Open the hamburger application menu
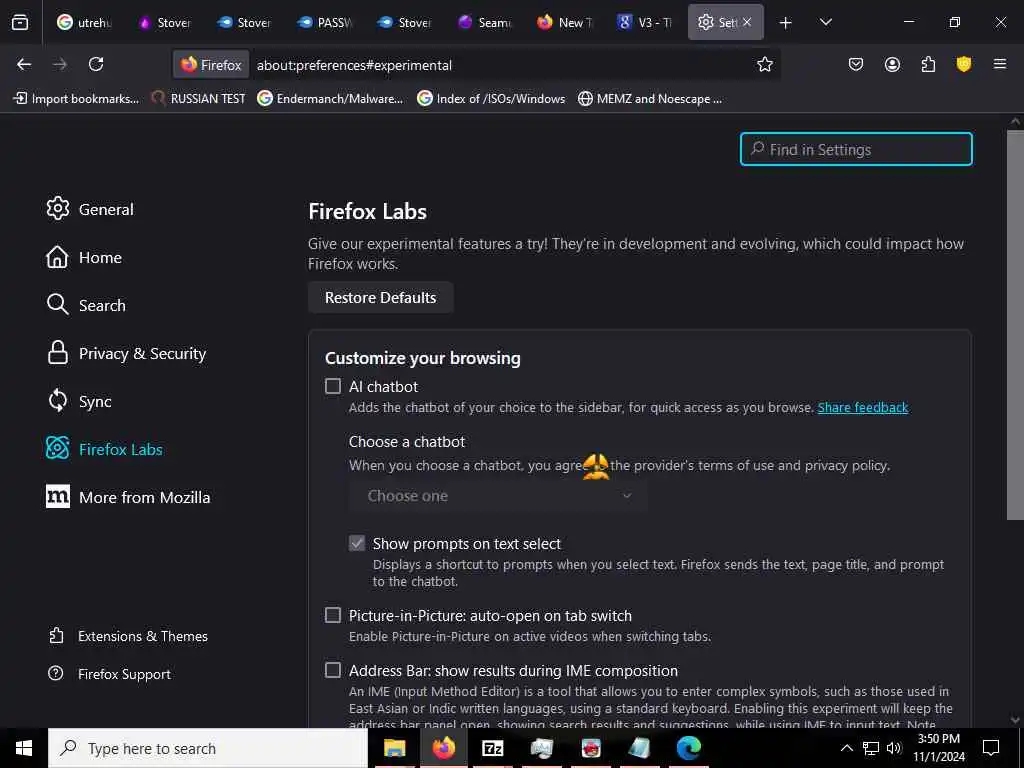The width and height of the screenshot is (1024, 768). point(1000,64)
